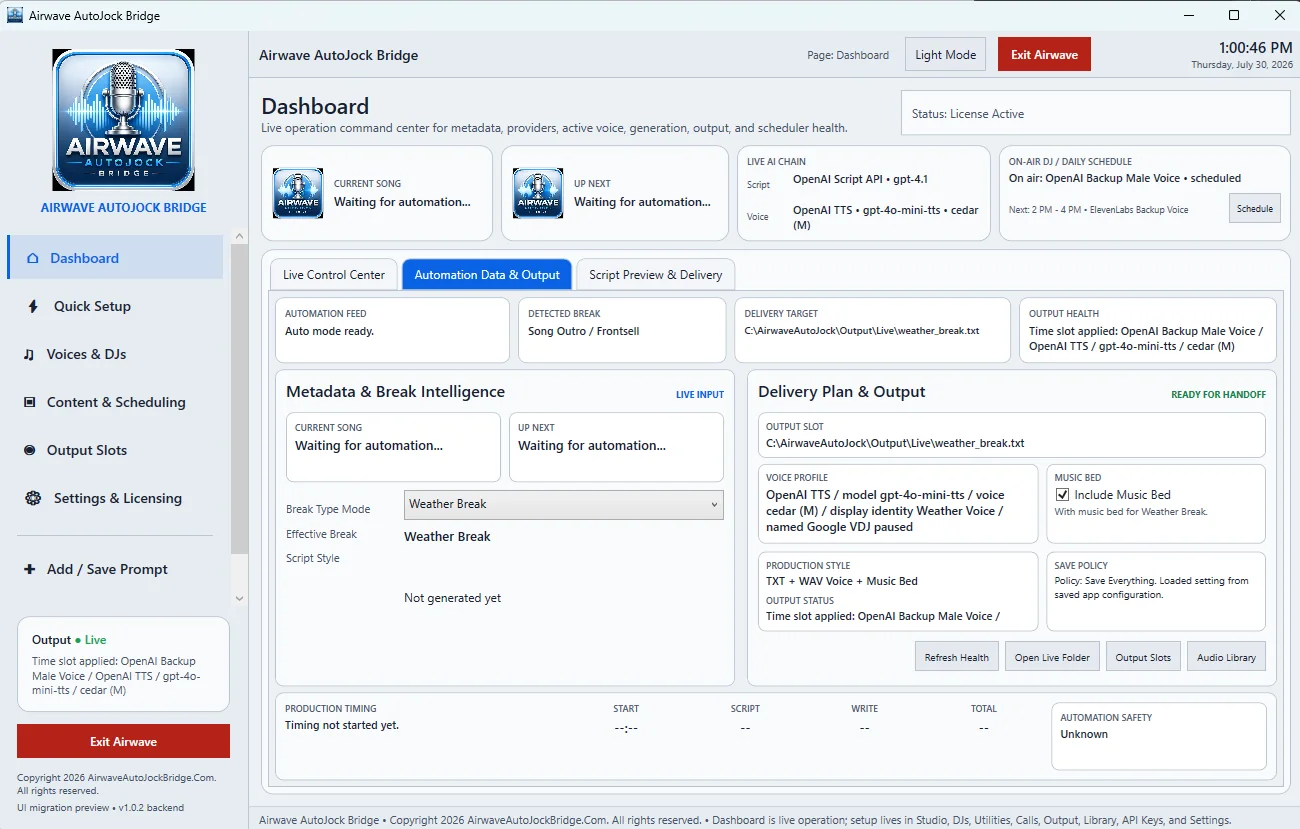The height and width of the screenshot is (829, 1300).
Task: Open Settings & Licensing gear icon
Action: click(x=33, y=498)
